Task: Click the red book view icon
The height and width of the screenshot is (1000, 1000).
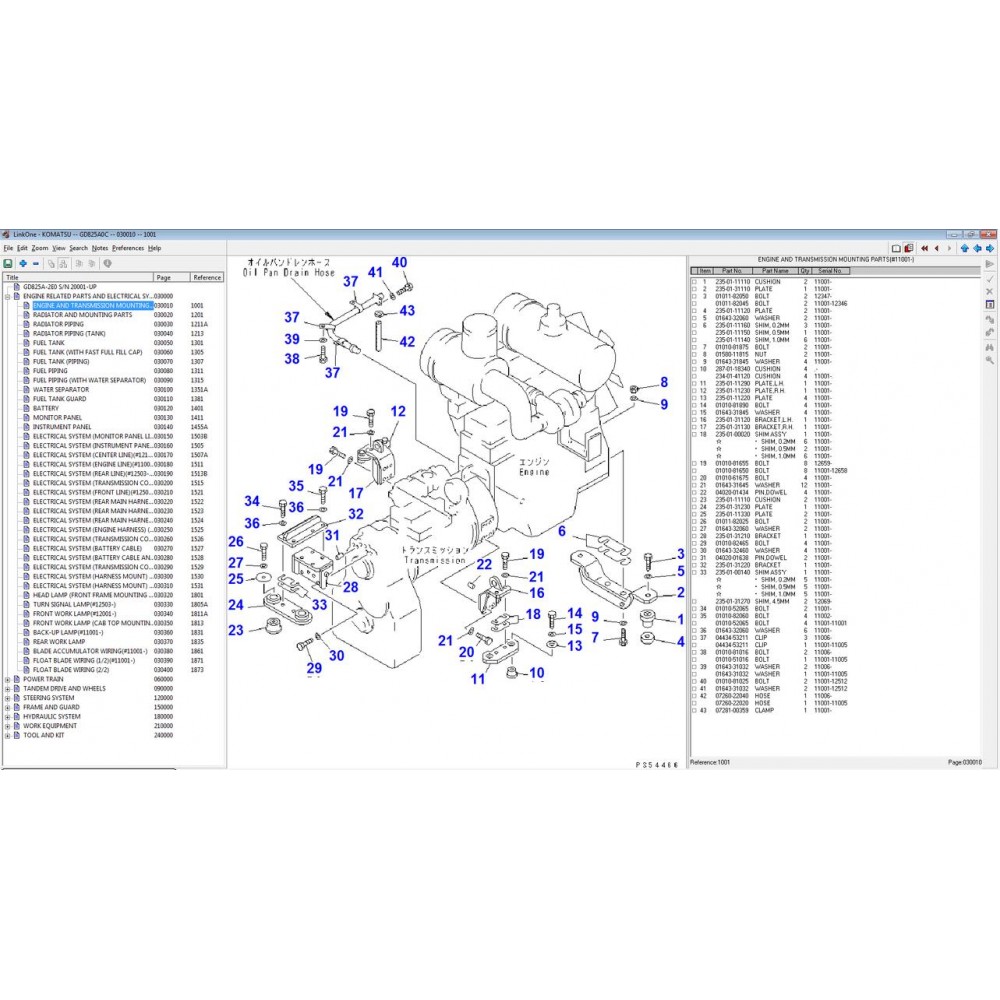Action: 909,249
